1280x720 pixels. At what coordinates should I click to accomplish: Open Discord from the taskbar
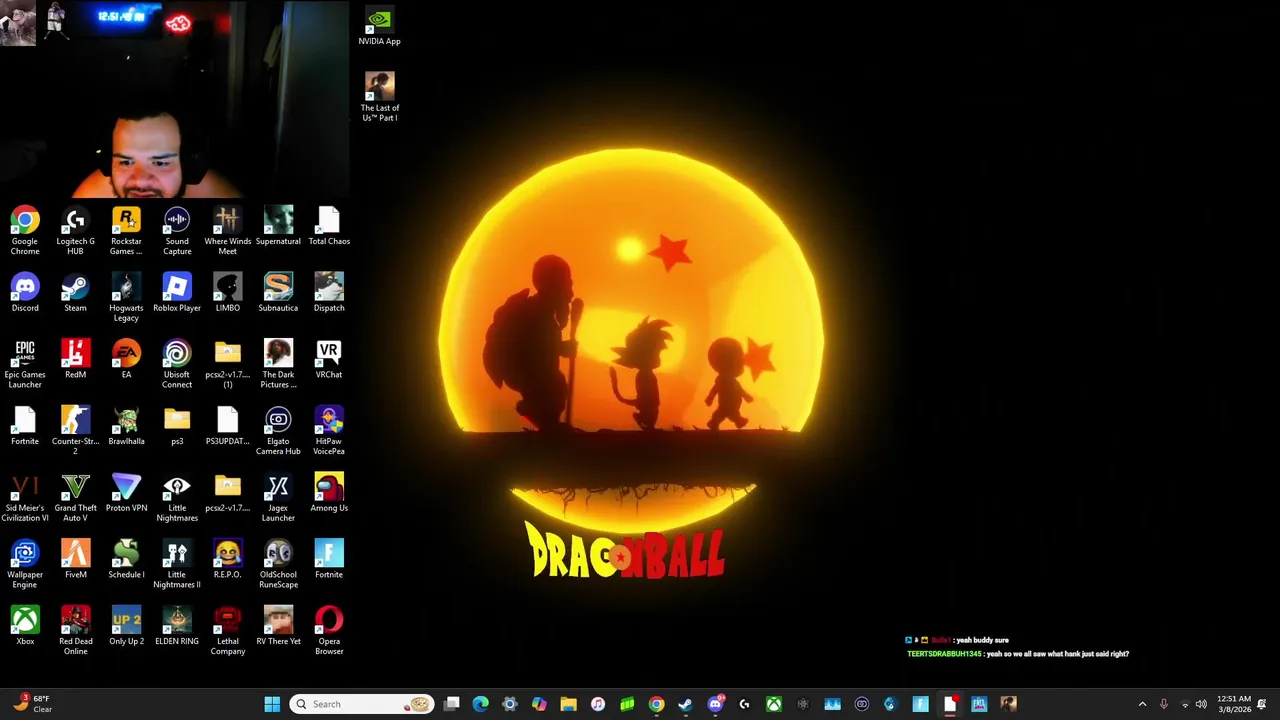[715, 704]
